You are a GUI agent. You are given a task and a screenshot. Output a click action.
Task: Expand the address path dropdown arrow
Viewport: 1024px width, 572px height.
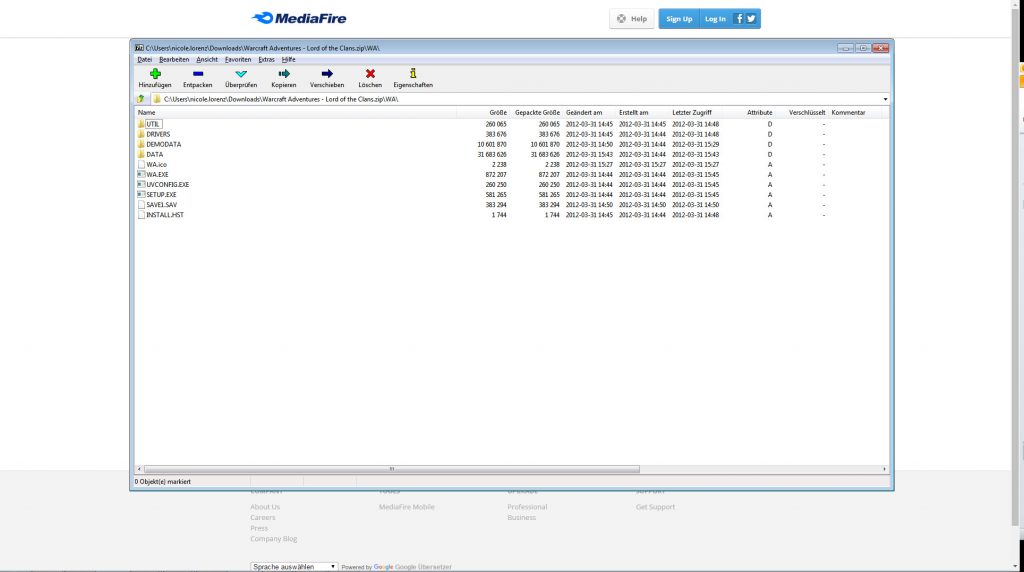click(885, 99)
